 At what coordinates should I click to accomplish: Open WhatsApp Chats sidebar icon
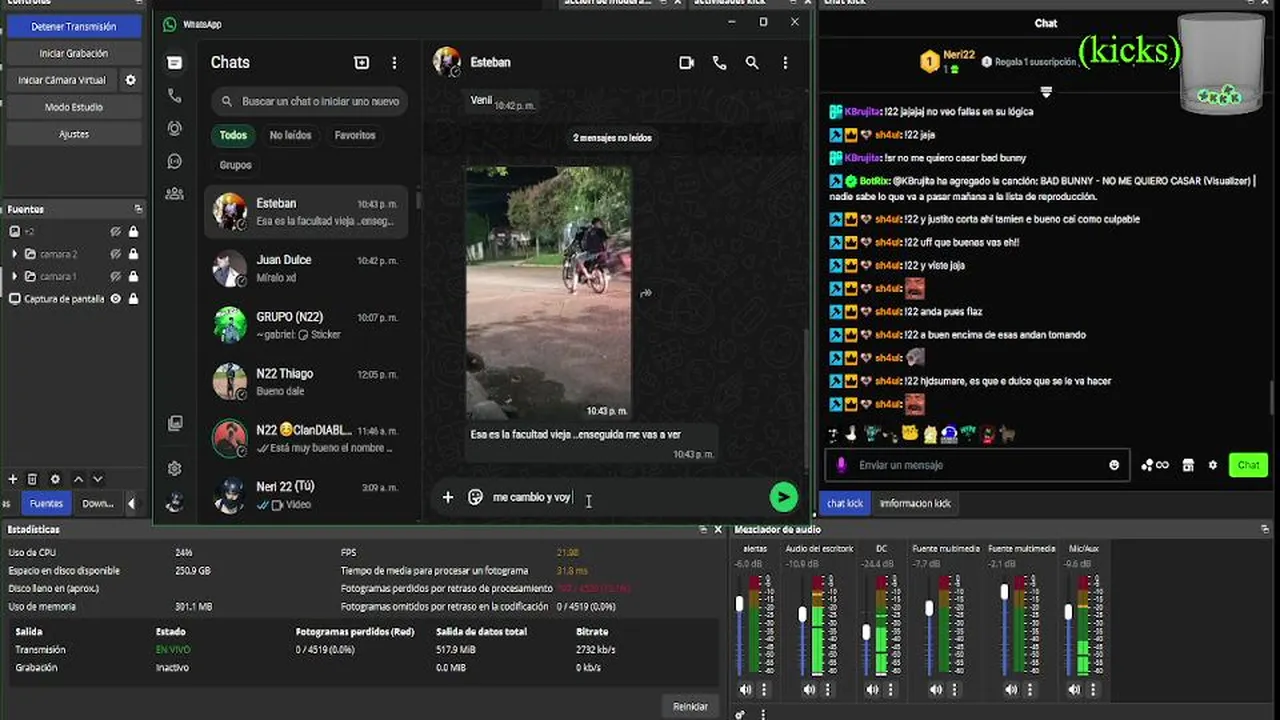tap(174, 63)
